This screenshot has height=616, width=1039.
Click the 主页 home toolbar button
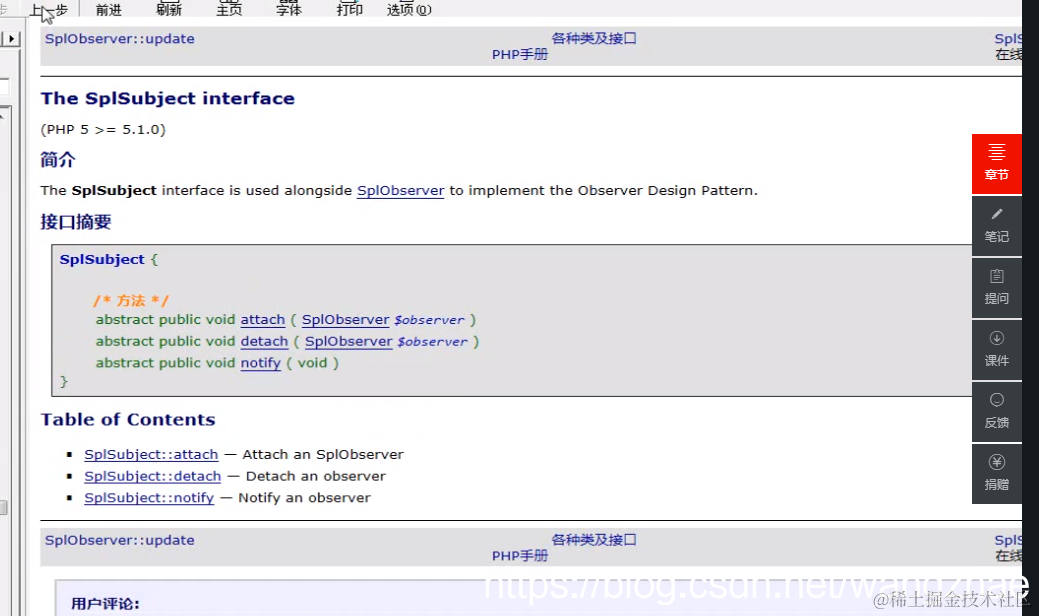pyautogui.click(x=229, y=9)
